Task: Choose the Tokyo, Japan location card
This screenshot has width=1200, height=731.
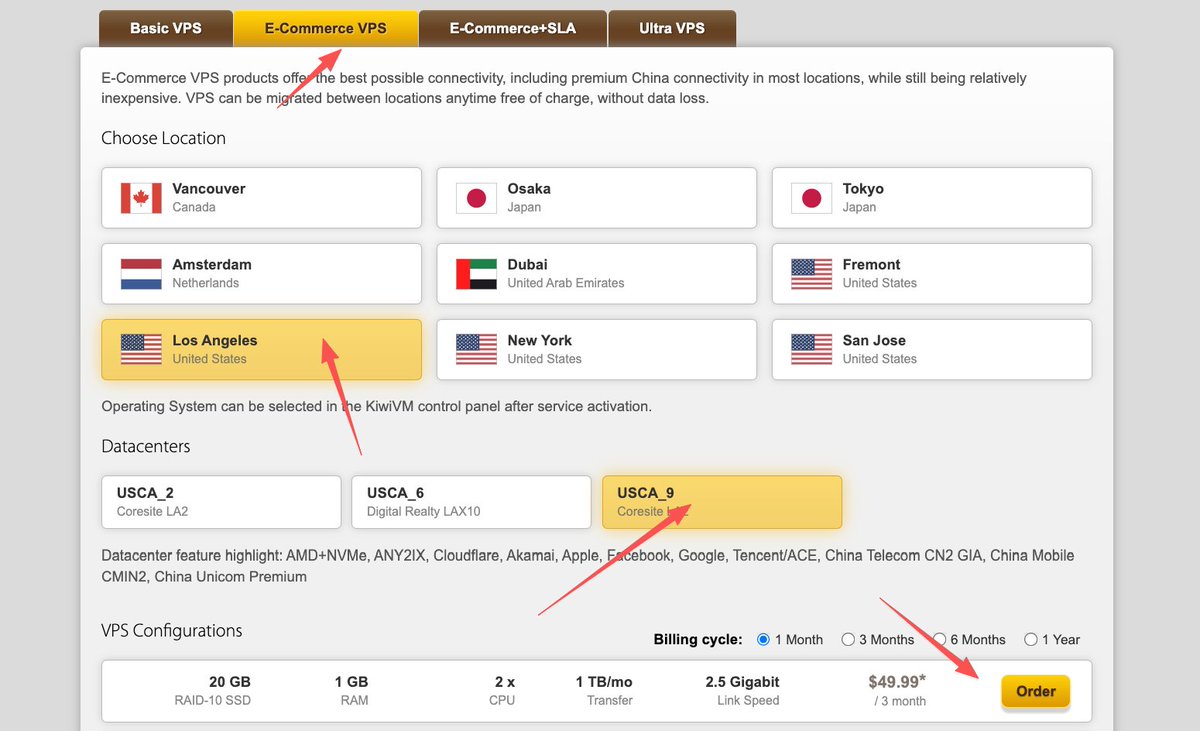Action: pyautogui.click(x=931, y=198)
